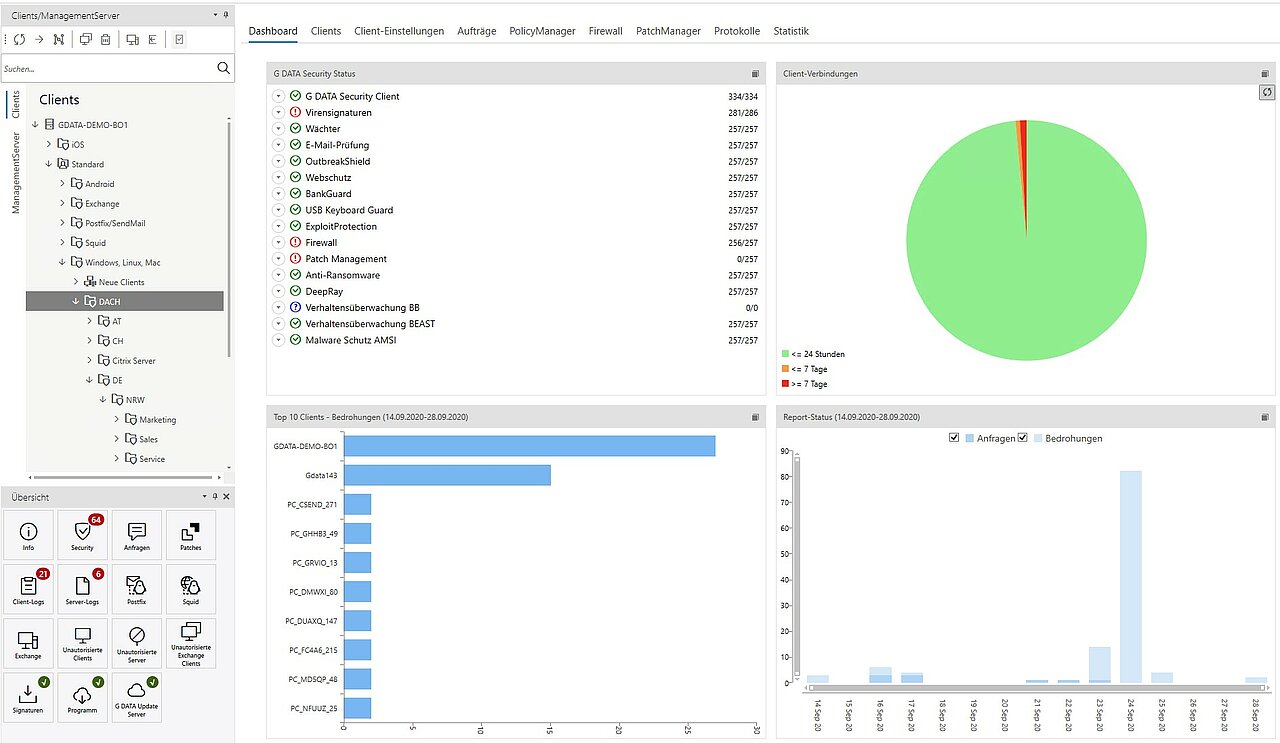1280x743 pixels.
Task: Open the Unautorisierte Exchange Clients tile
Action: (190, 644)
